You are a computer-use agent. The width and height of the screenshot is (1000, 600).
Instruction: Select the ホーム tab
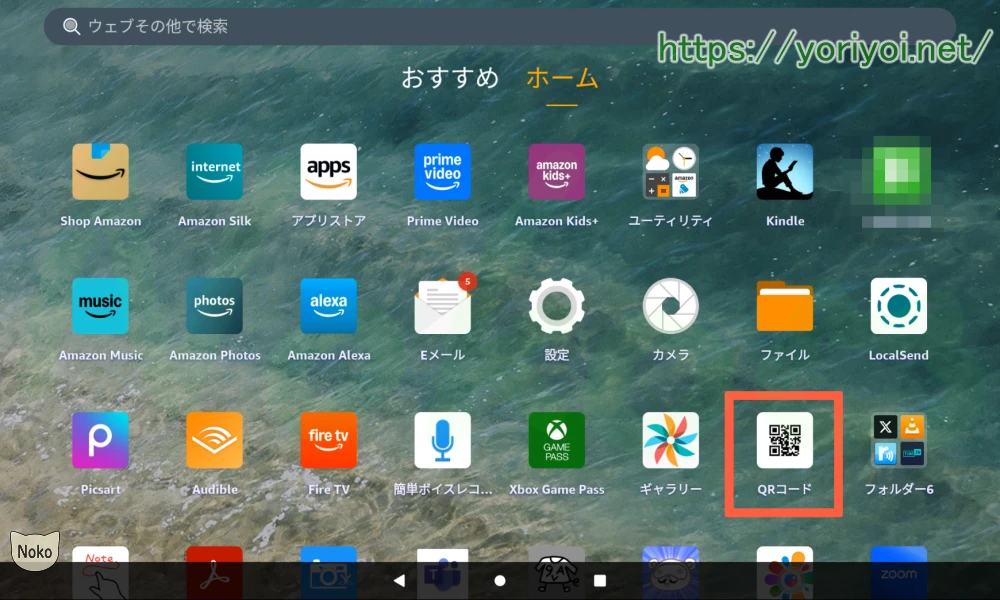[562, 78]
